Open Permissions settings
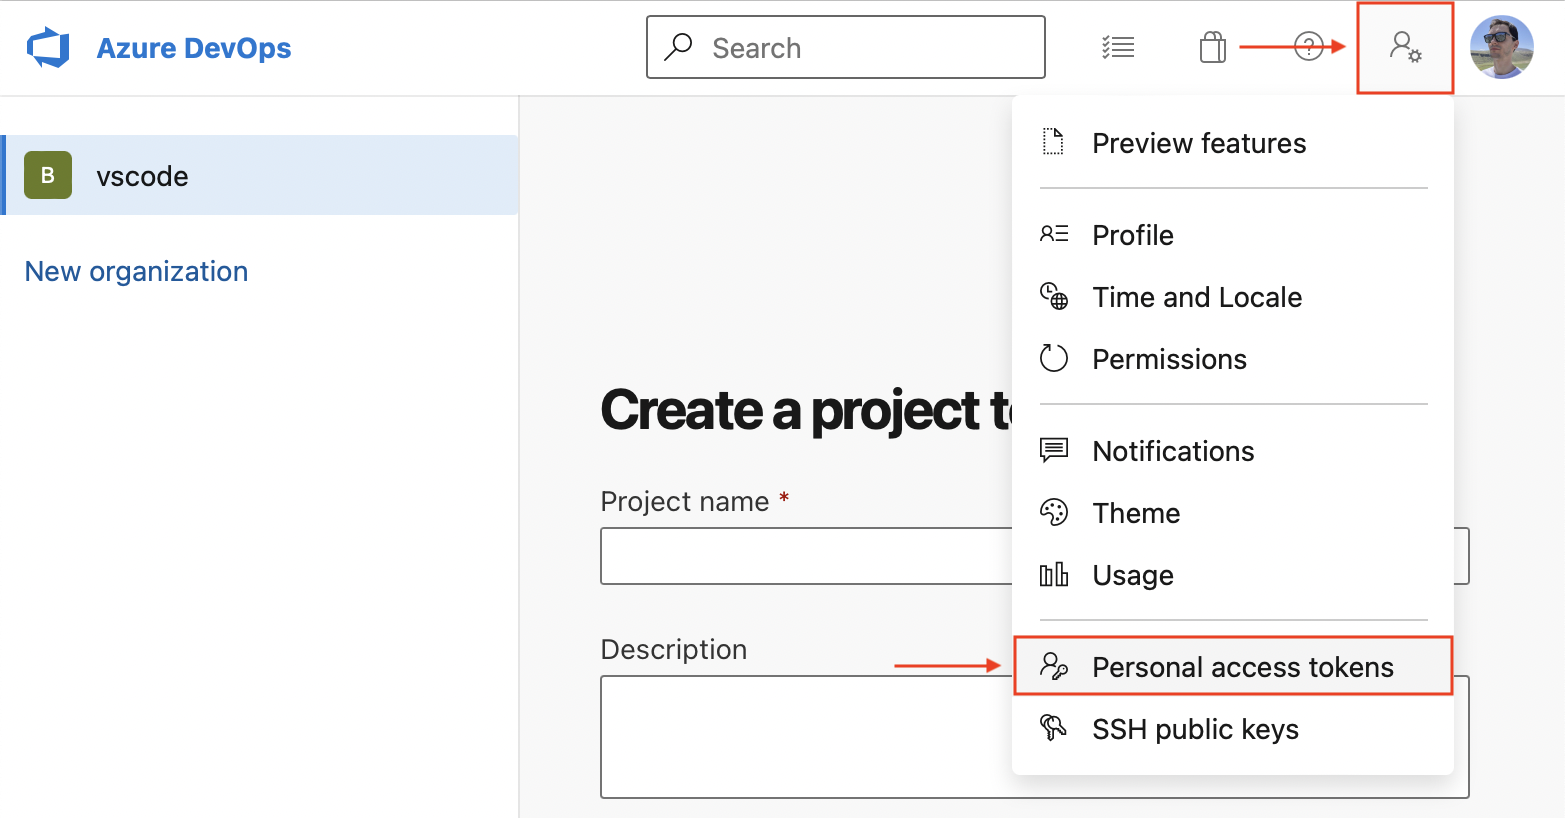 (x=1169, y=358)
